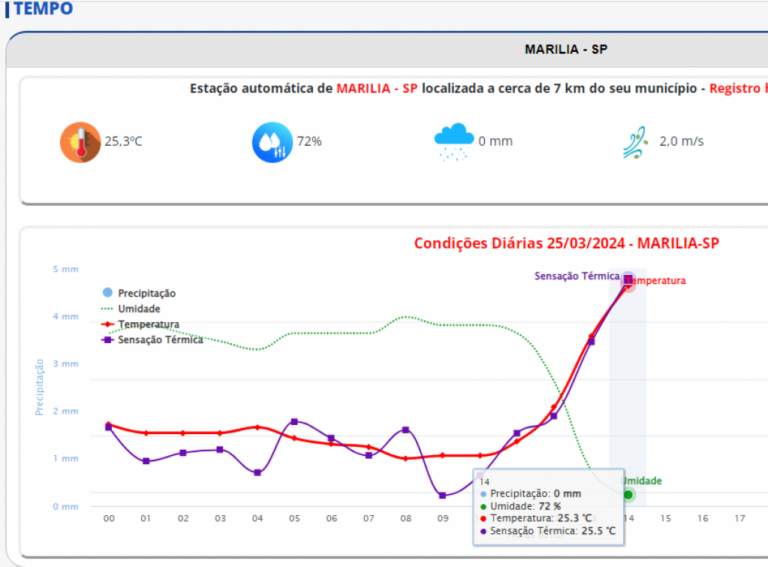Click the blue humidity droplets icon
Screen dimensions: 768x567
(x=272, y=142)
